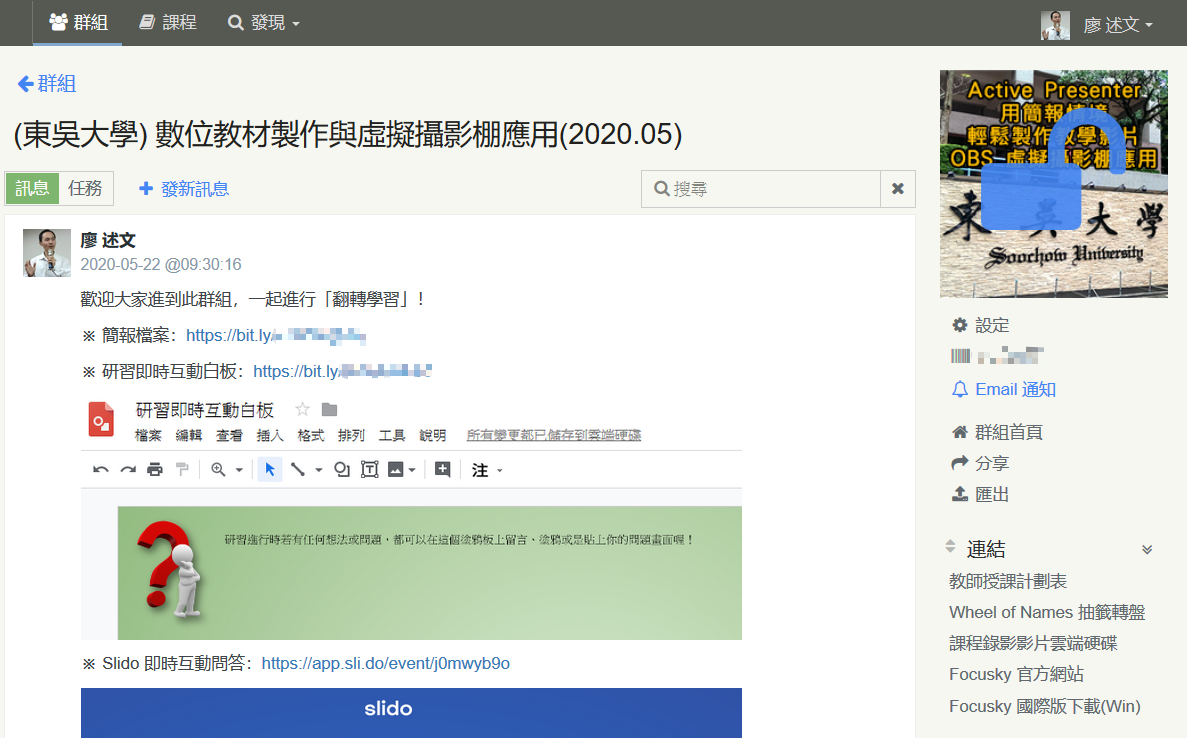Click the add comment icon
Image resolution: width=1187 pixels, height=738 pixels.
[443, 470]
